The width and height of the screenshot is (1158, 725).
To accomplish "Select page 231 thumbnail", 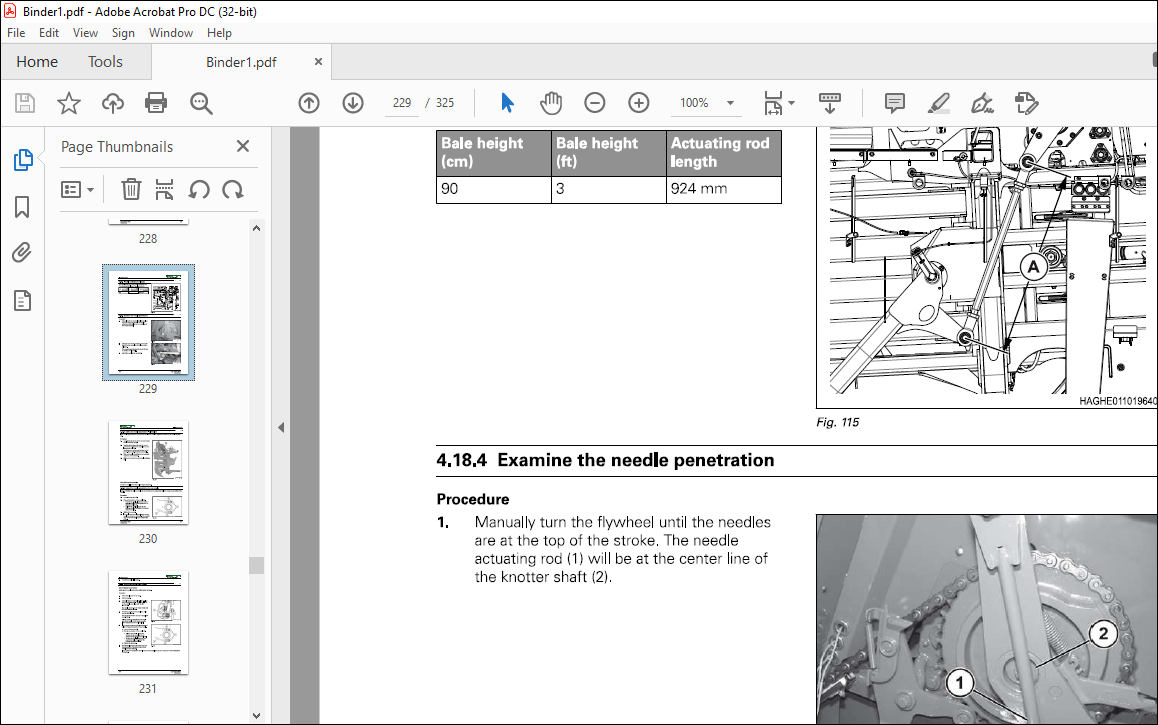I will click(x=148, y=622).
